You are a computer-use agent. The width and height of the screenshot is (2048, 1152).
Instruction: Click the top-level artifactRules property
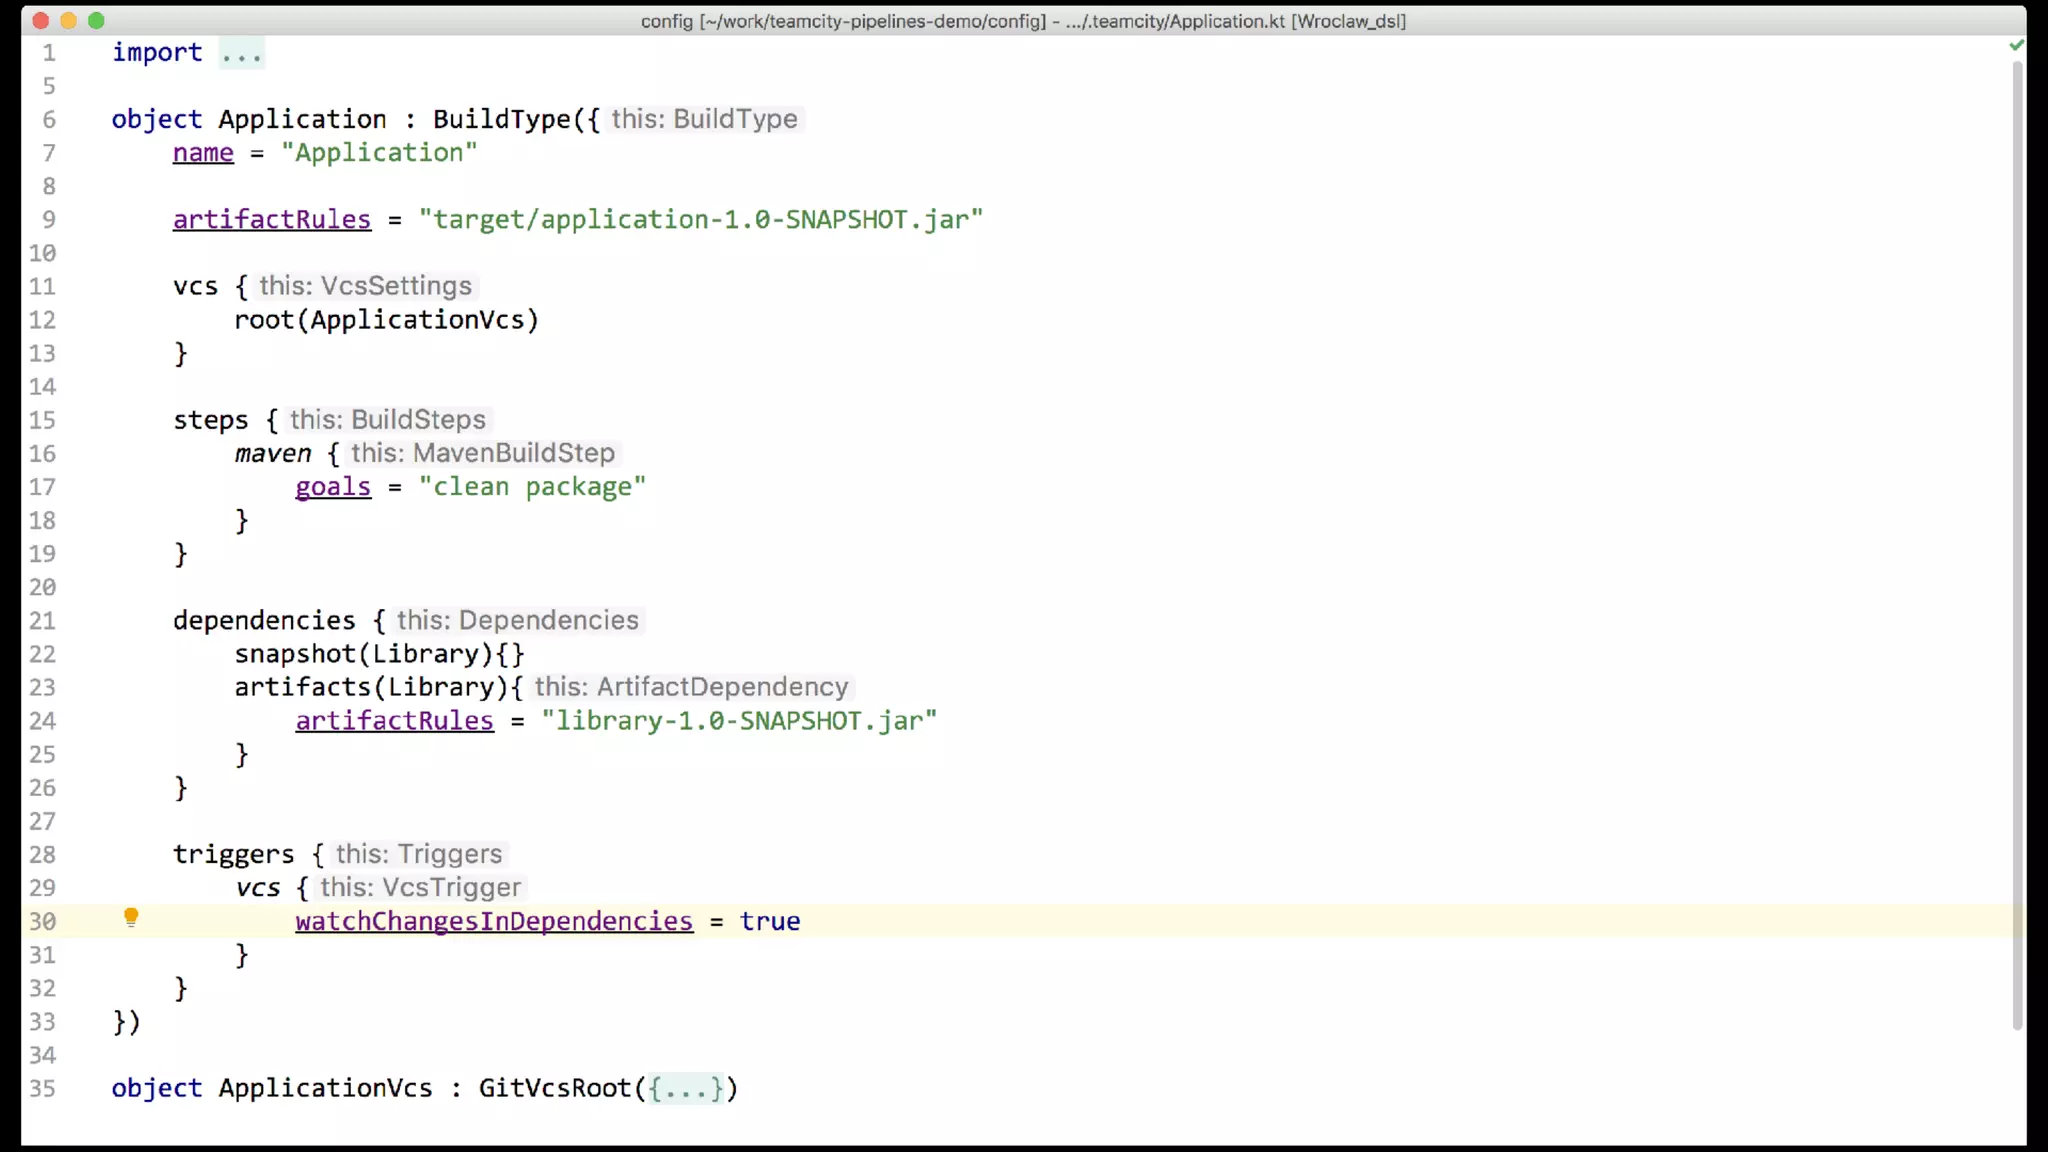click(271, 220)
